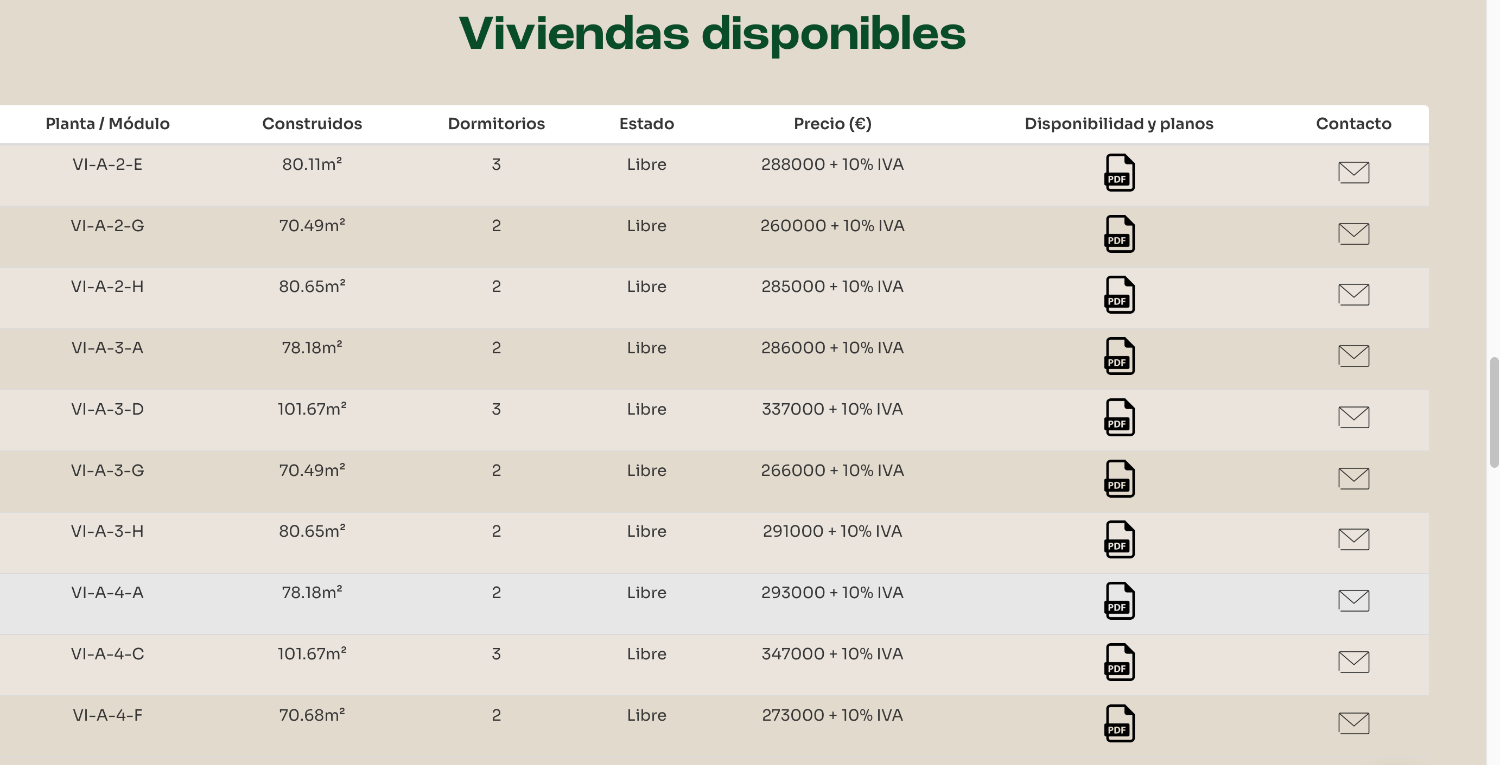1500x765 pixels.
Task: Click contact envelope for VI-A-4-F
Action: [1353, 723]
